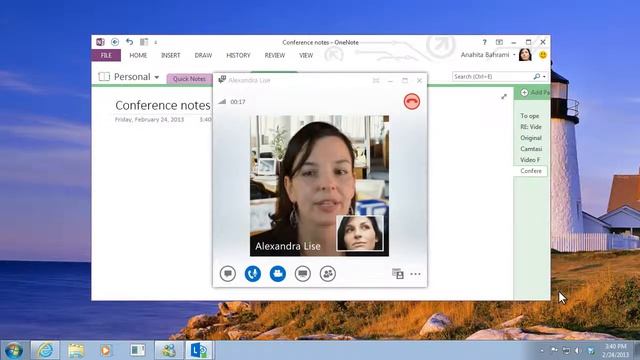
Task: Select the 'RE: Vide' page in the list
Action: 531,127
